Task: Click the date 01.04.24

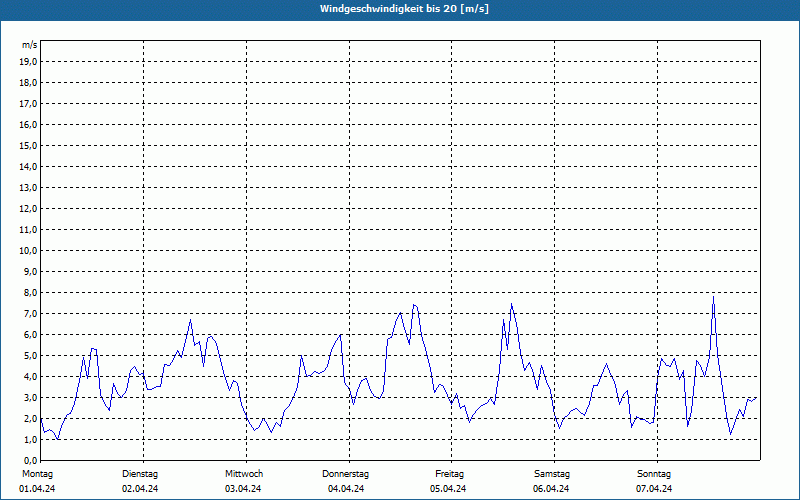Action: pyautogui.click(x=37, y=489)
